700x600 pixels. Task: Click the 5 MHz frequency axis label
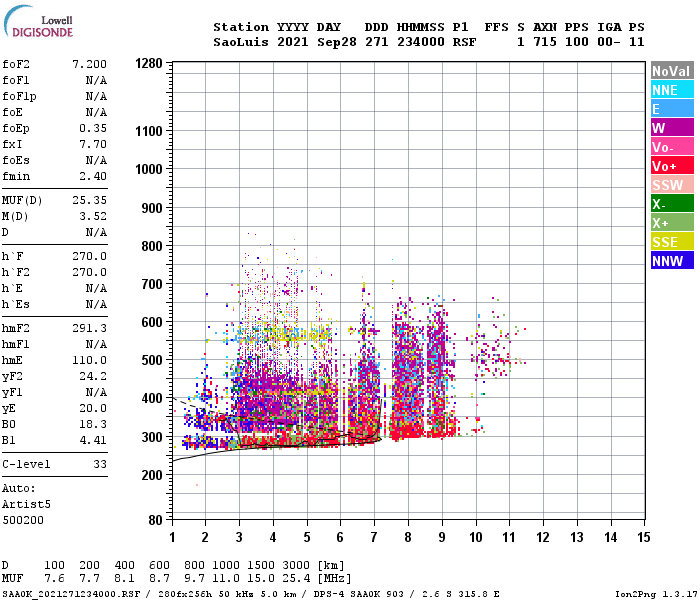[307, 537]
